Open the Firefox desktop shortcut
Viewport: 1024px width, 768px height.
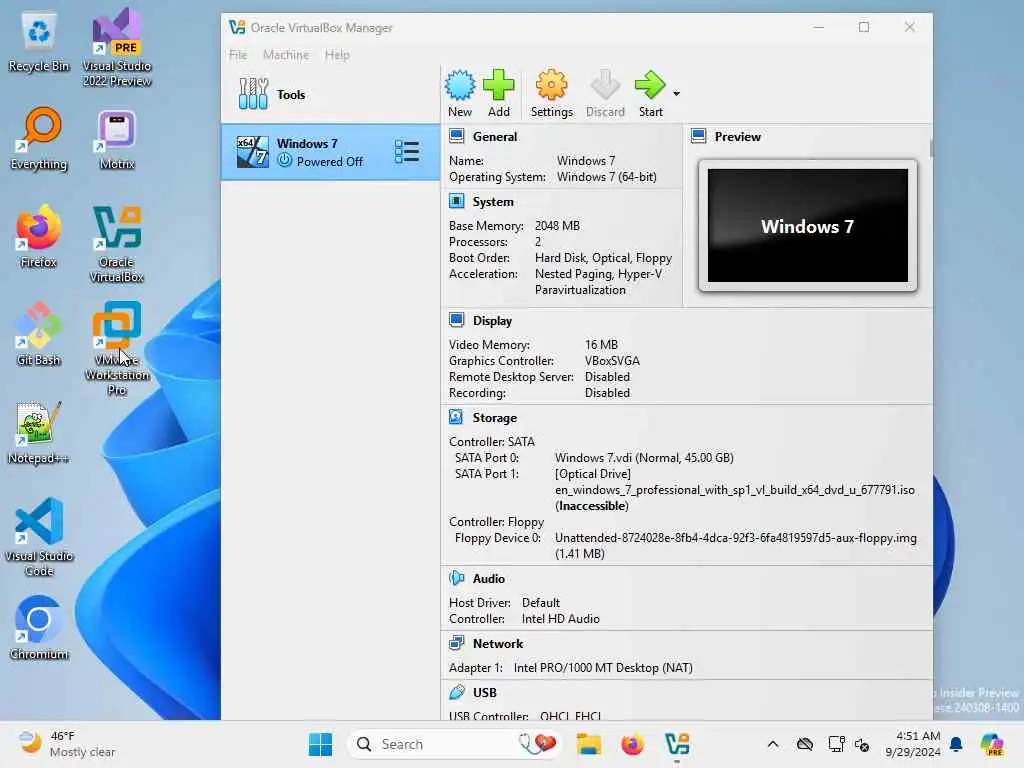click(x=39, y=236)
